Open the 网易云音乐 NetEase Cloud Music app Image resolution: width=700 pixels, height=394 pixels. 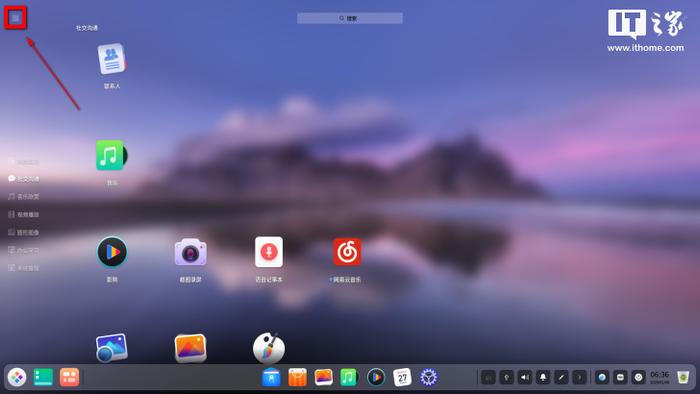pos(347,252)
